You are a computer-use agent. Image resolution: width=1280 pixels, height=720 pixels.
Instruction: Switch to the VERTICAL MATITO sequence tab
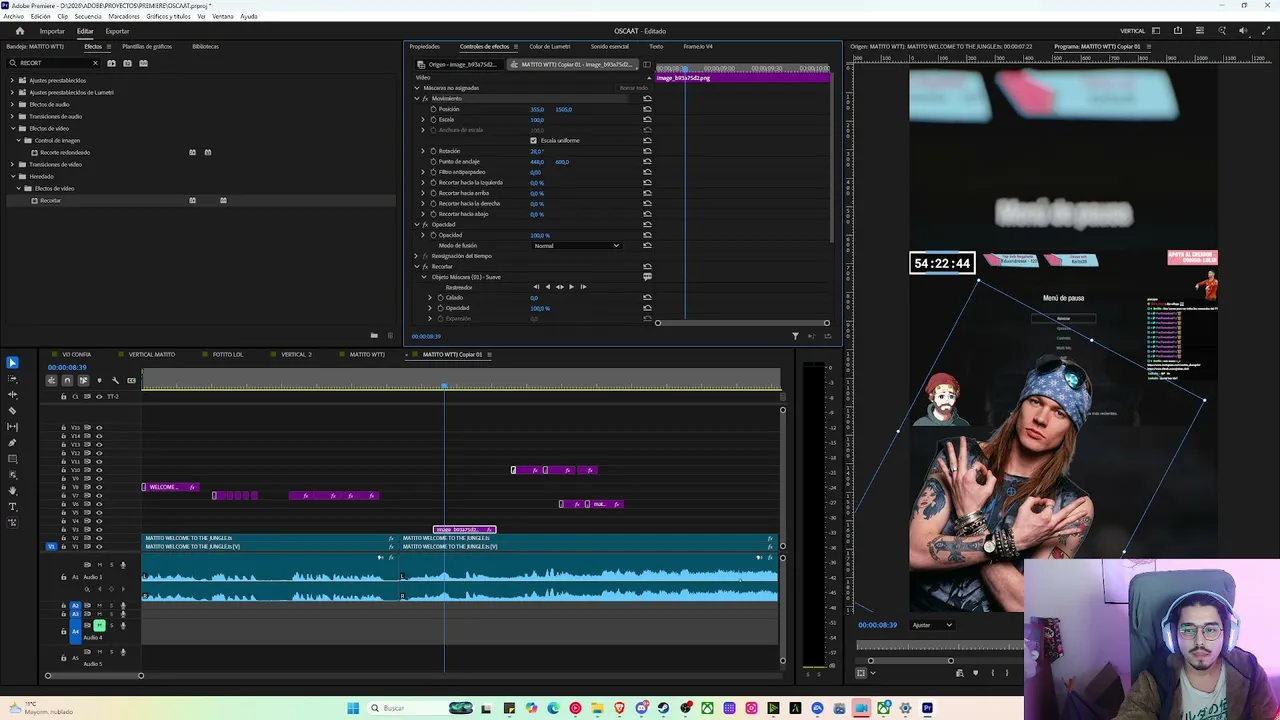coord(152,354)
